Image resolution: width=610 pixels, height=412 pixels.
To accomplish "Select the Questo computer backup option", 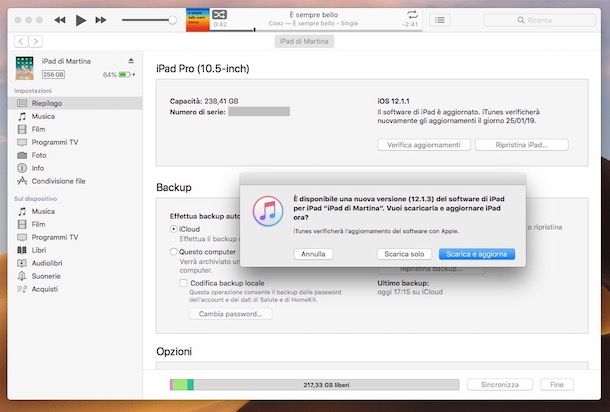I will [173, 252].
